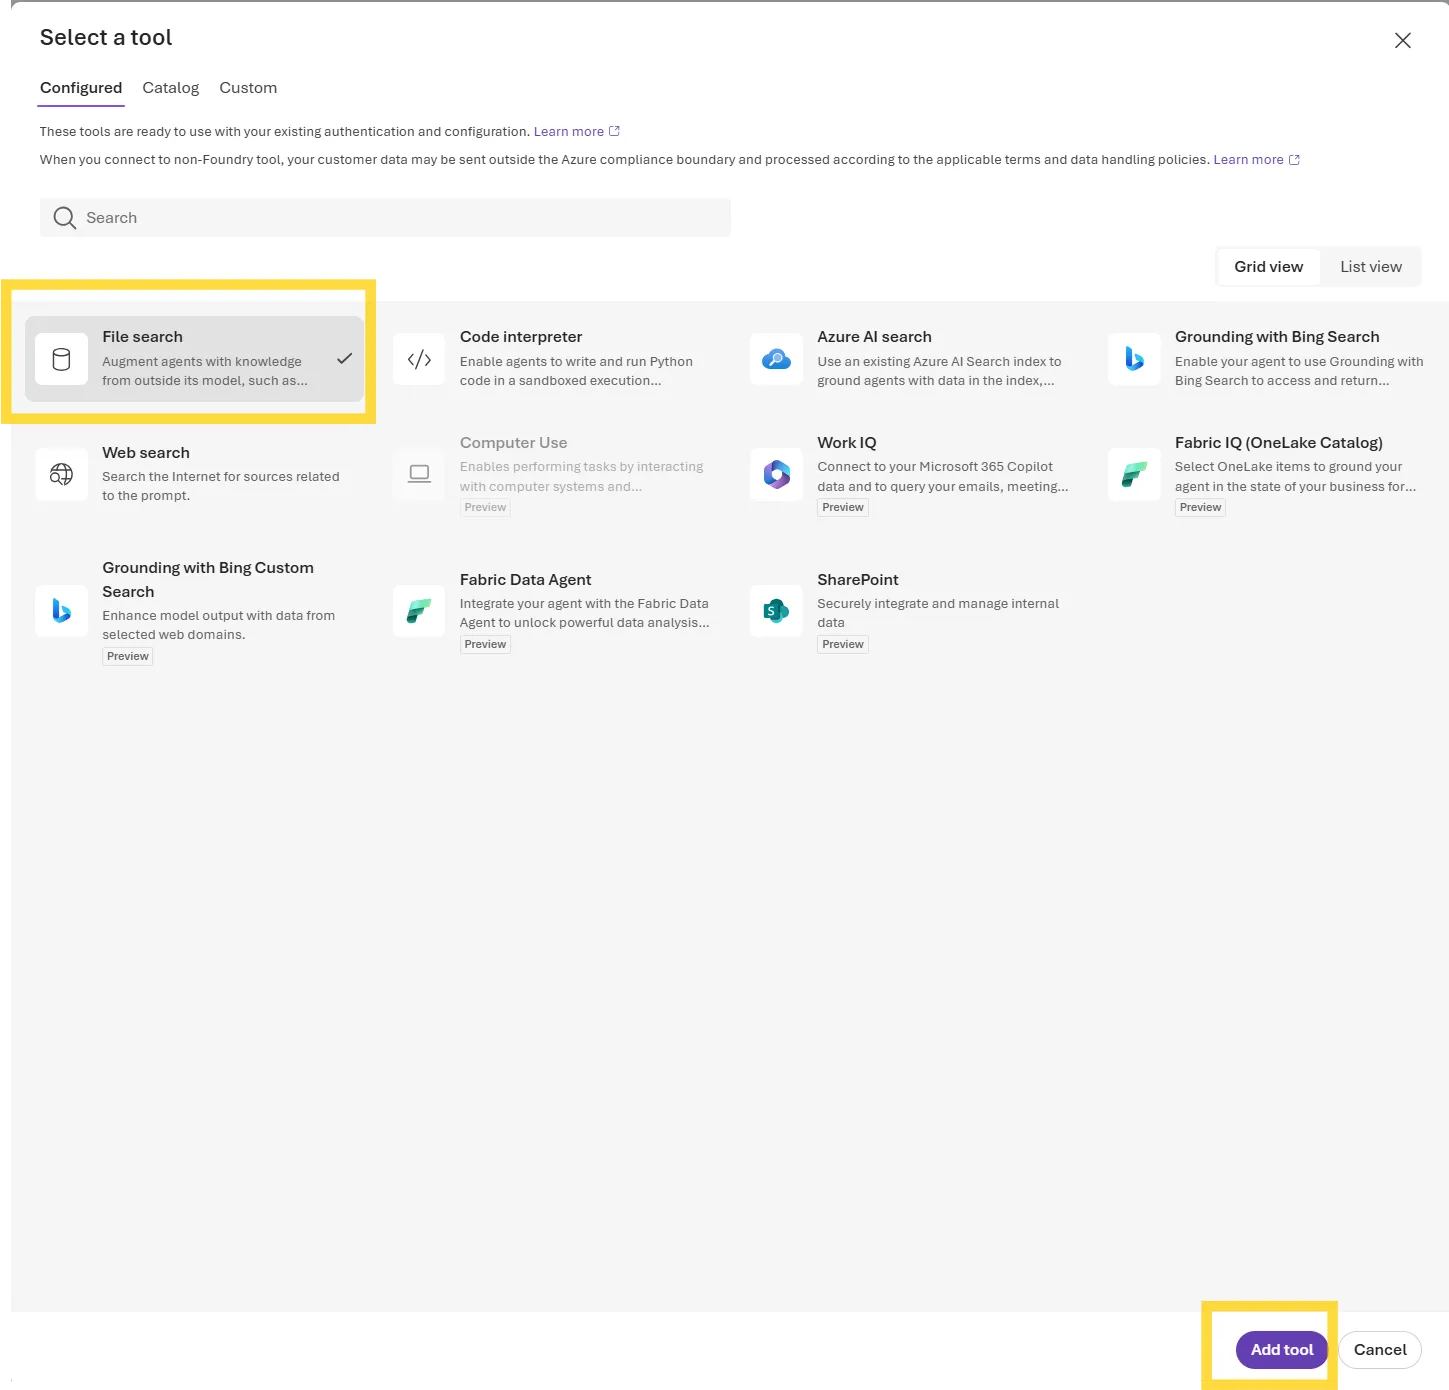Select the Computer Use title
This screenshot has width=1449, height=1390.
tap(513, 443)
